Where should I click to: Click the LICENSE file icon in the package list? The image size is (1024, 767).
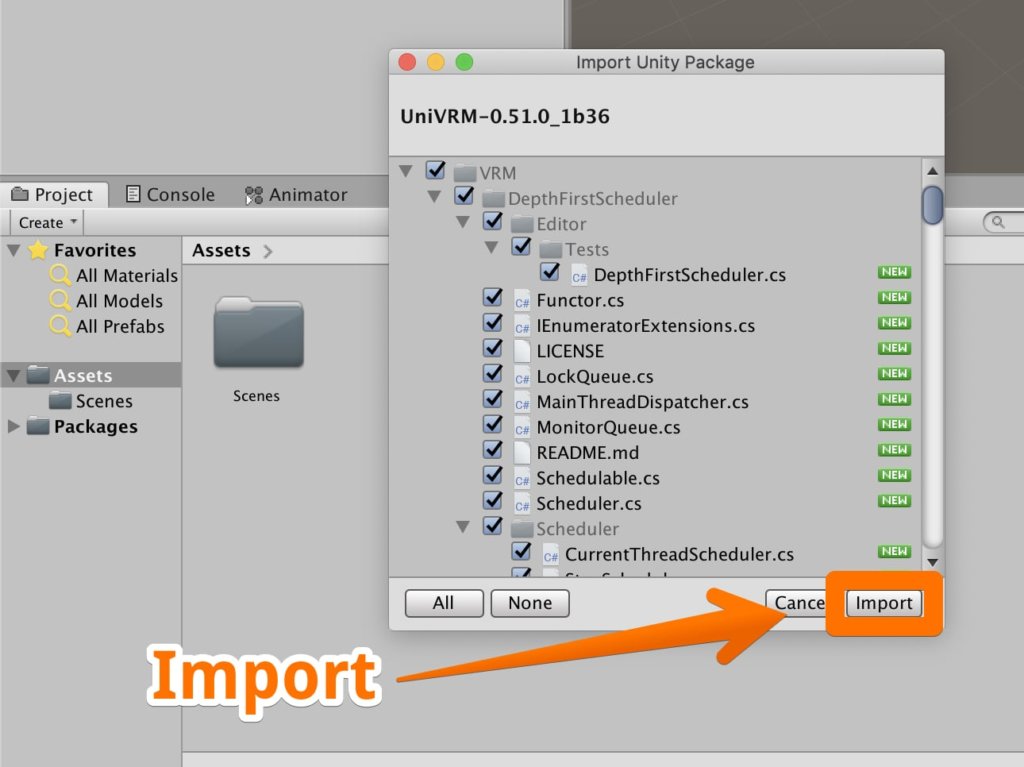[x=521, y=349]
